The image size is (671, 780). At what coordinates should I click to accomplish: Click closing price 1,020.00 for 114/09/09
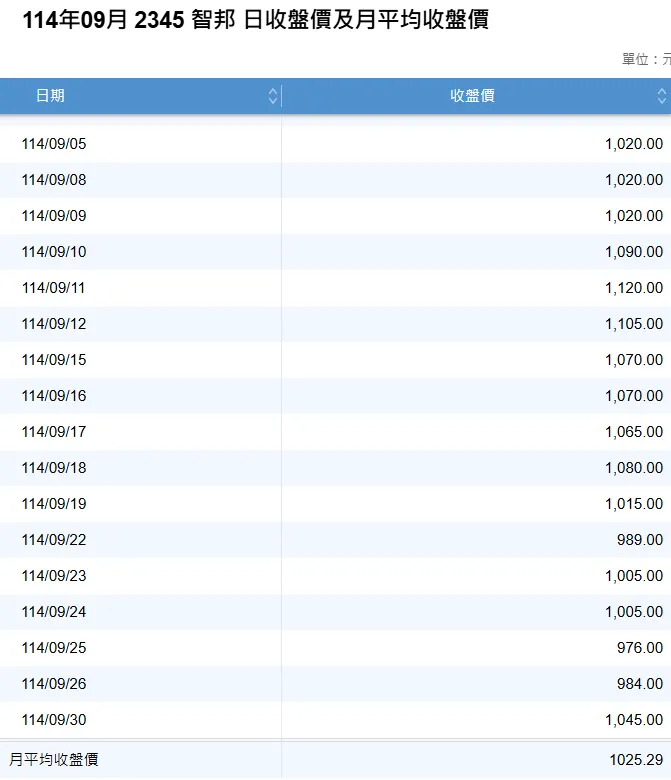(x=634, y=216)
